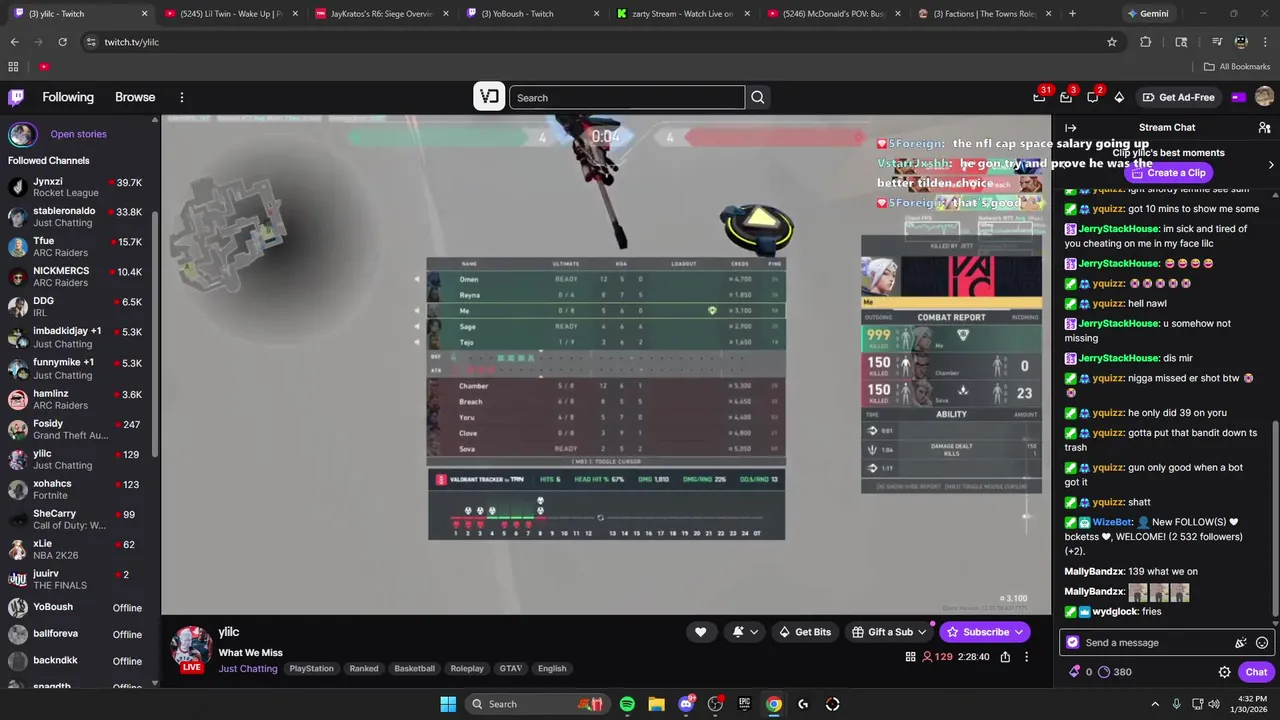Screen dimensions: 1280x720
Task: Bookmark this page with the star
Action: pos(1111,42)
